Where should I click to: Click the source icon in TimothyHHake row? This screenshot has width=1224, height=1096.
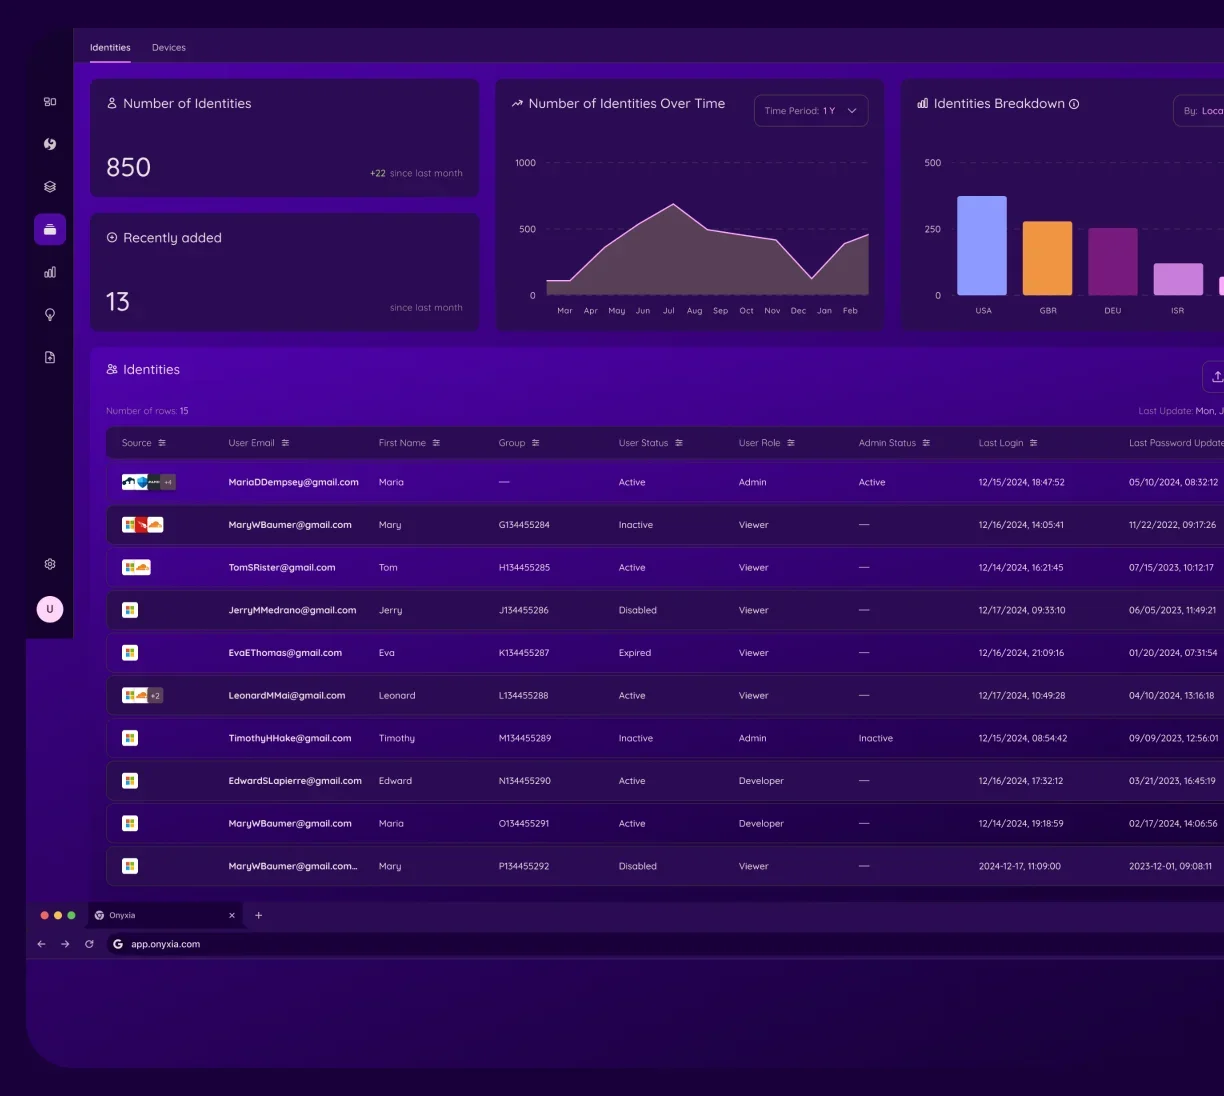pos(130,738)
